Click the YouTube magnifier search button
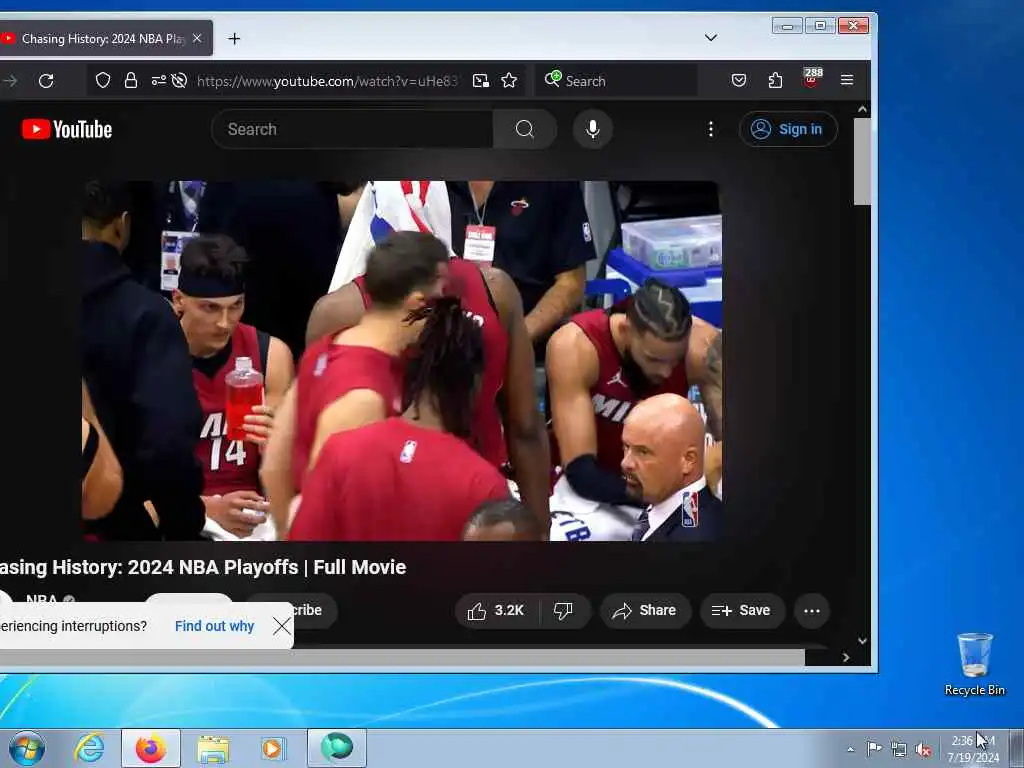Viewport: 1024px width, 768px height. [x=524, y=129]
